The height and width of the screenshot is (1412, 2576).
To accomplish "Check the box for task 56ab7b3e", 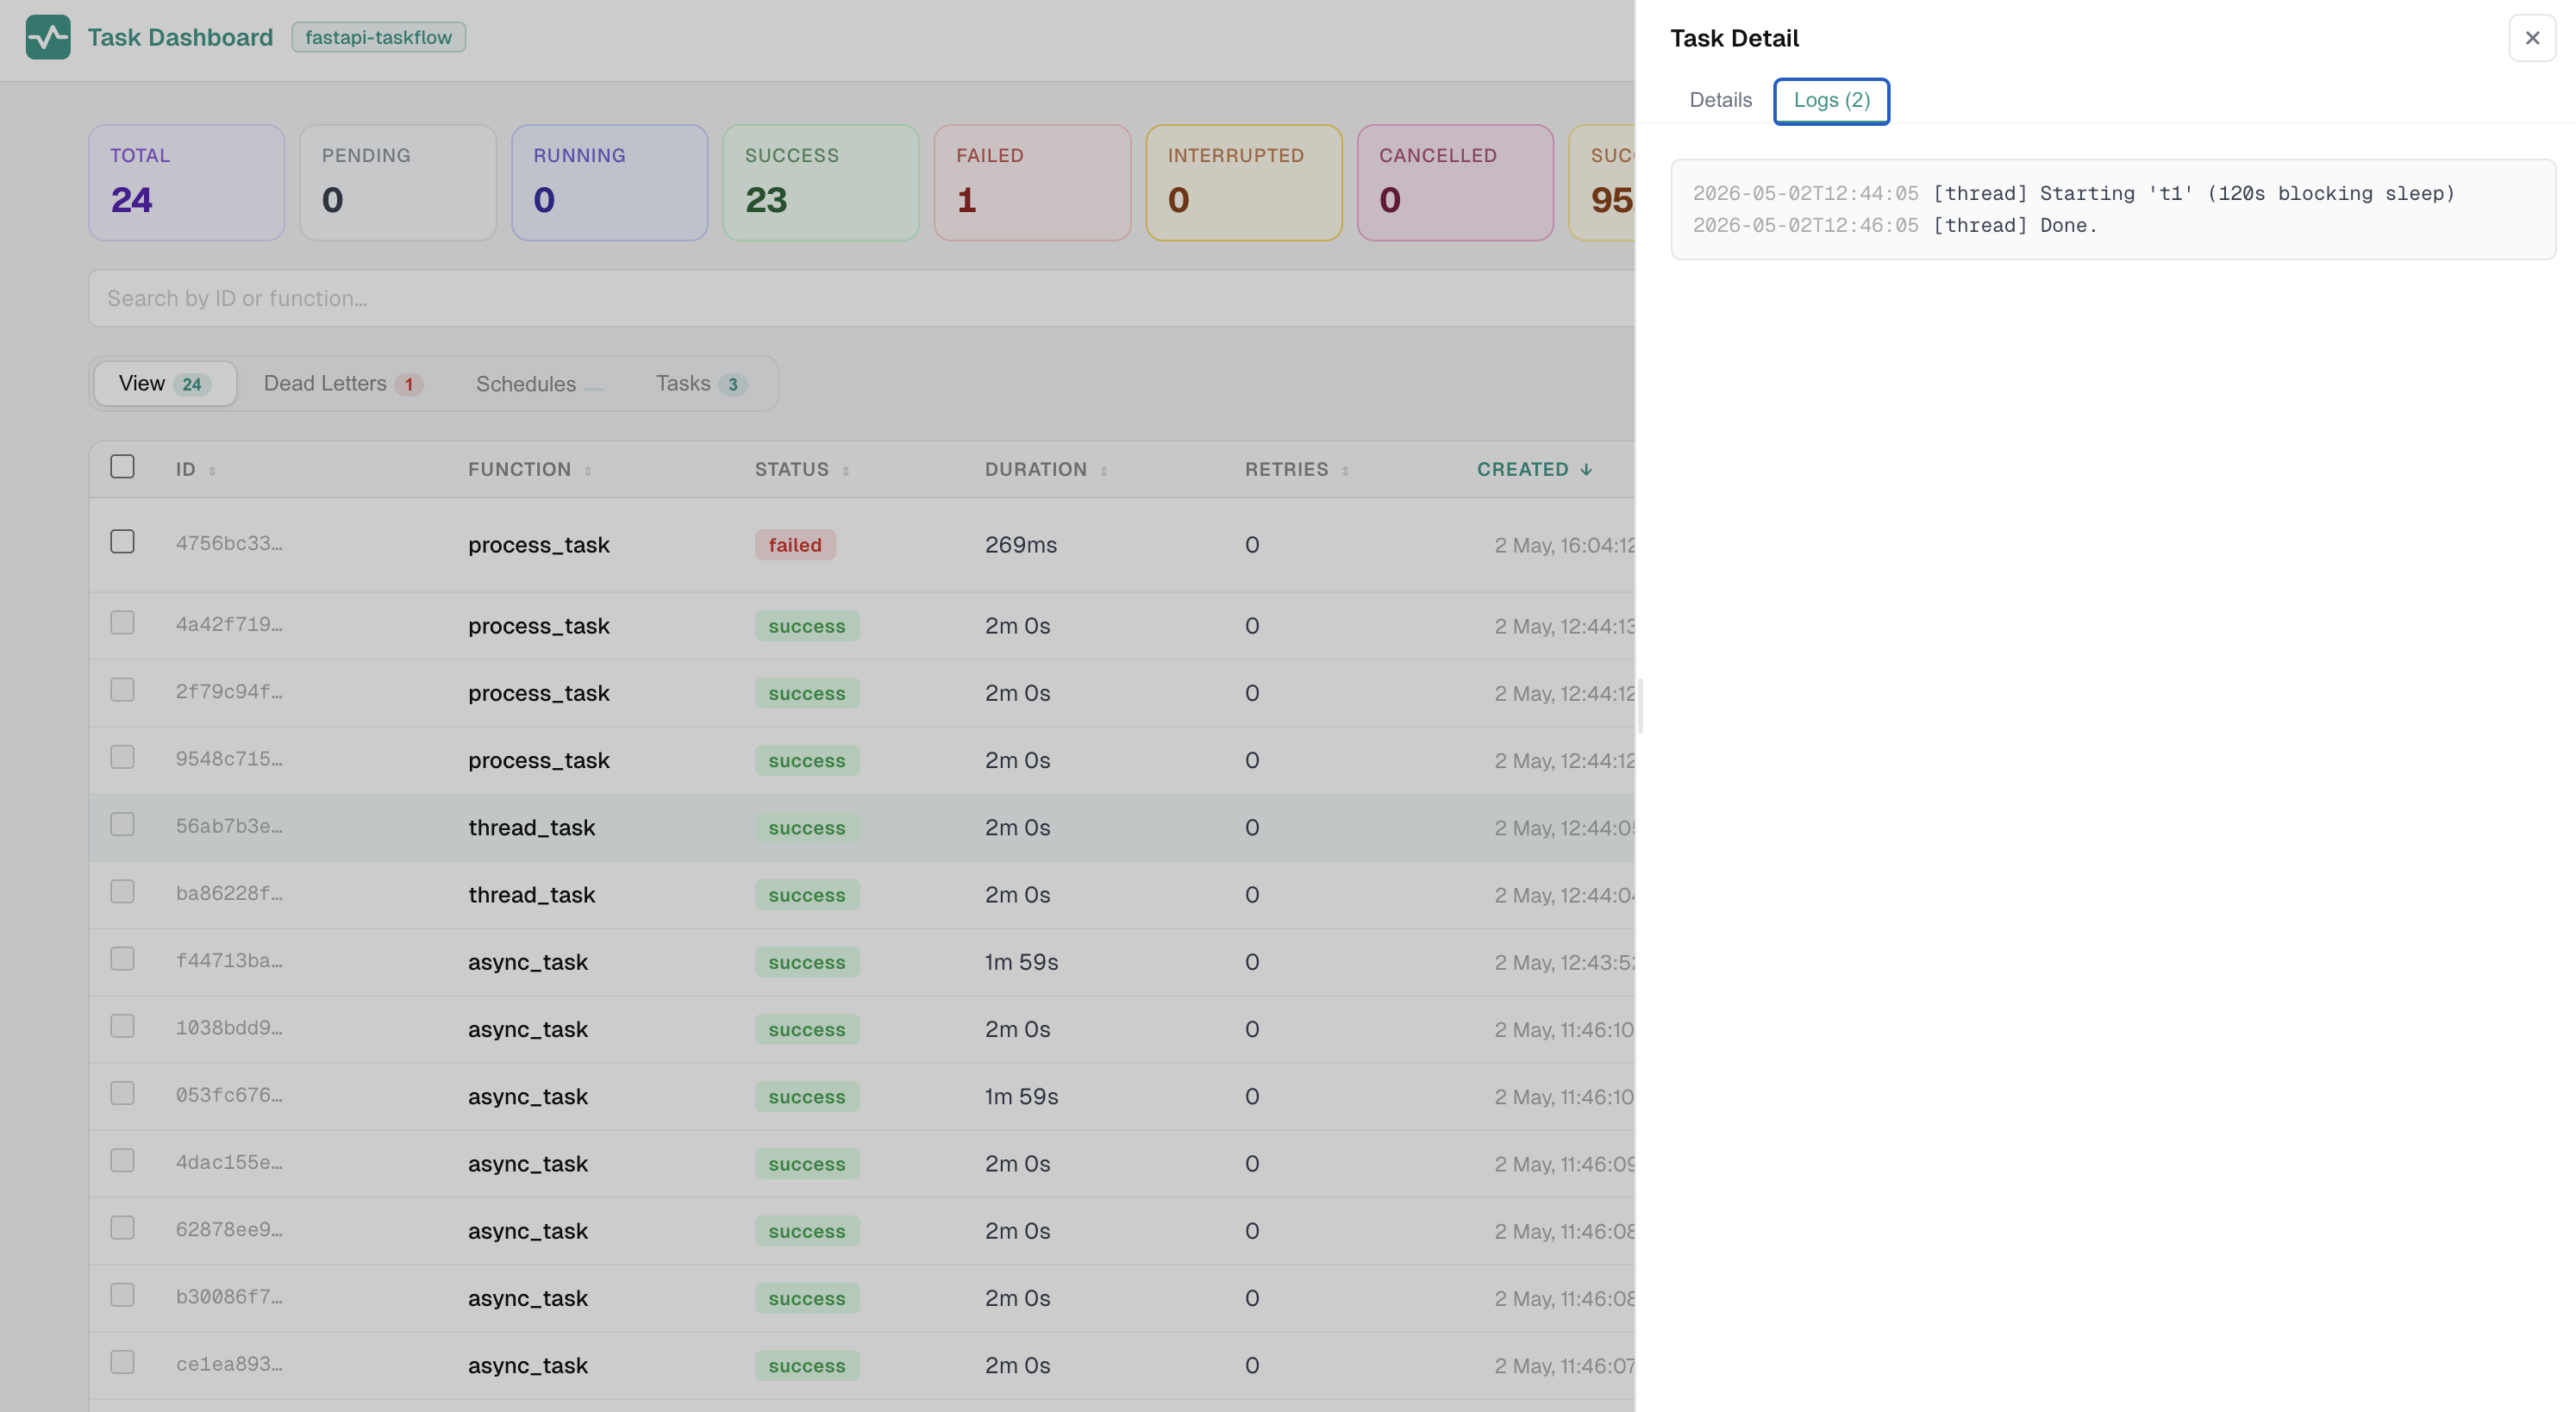I will coord(122,824).
